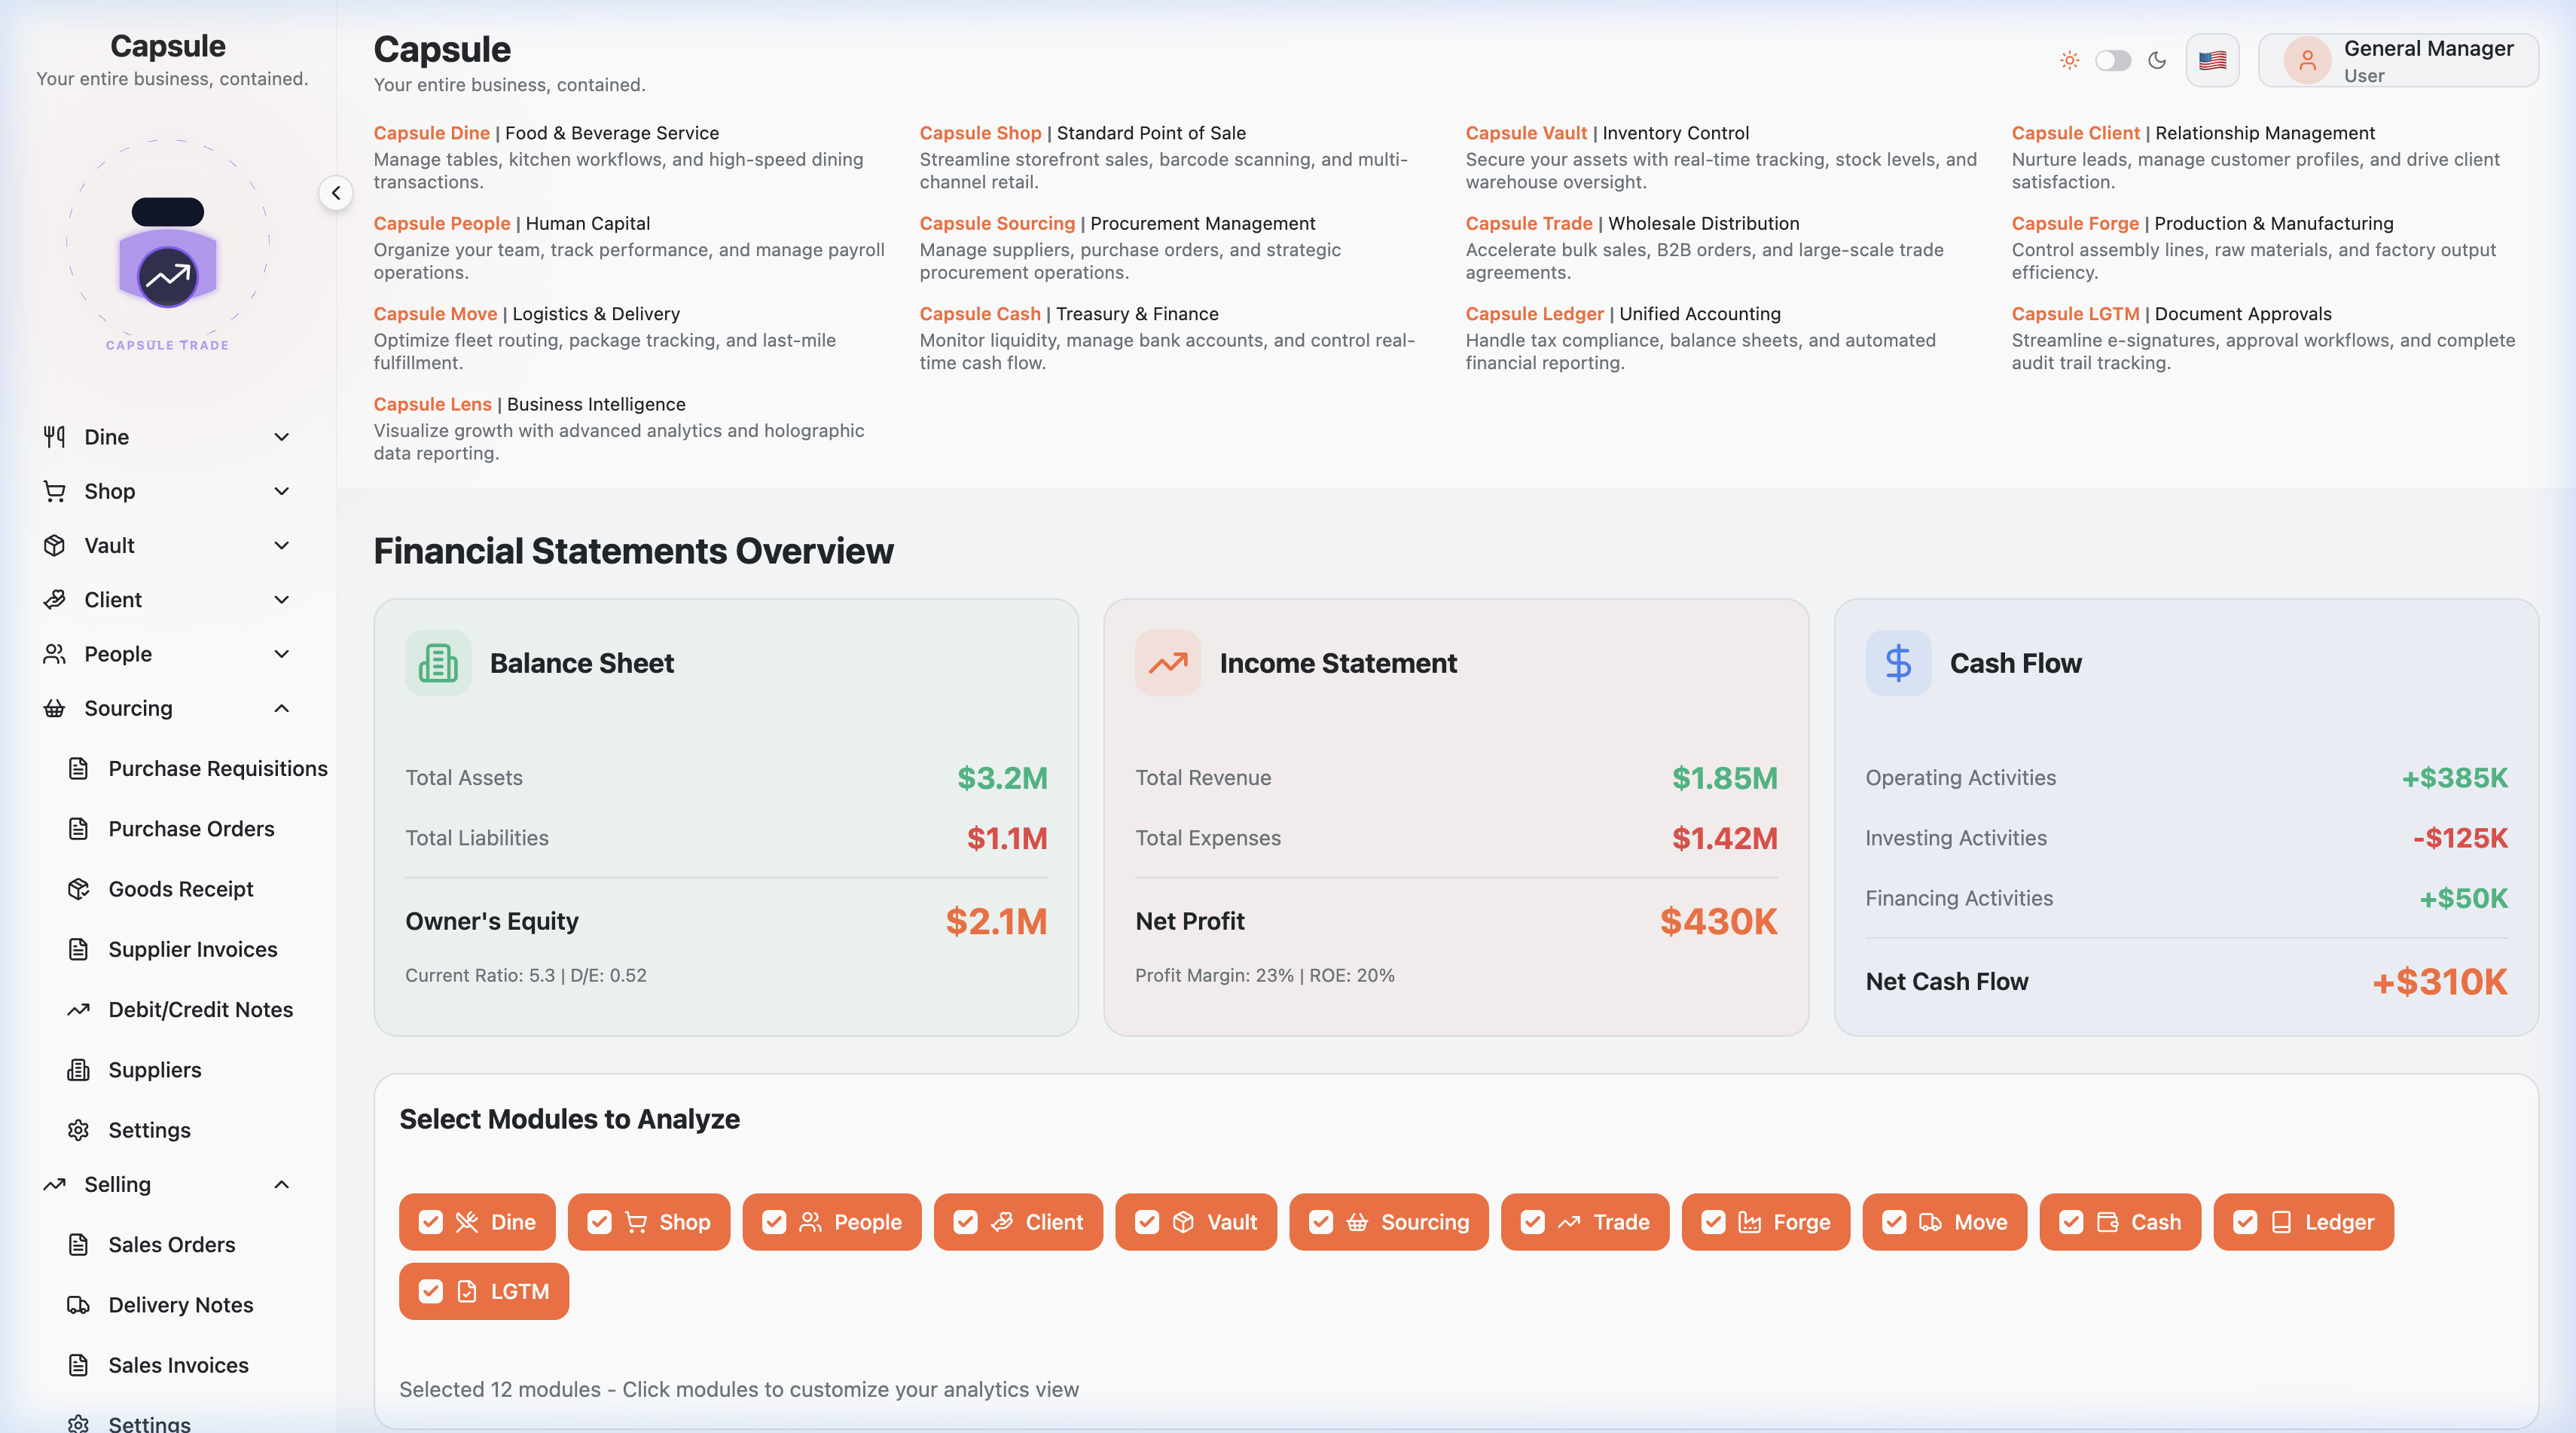
Task: Click the "$430K" Net Profit value
Action: (x=1718, y=921)
